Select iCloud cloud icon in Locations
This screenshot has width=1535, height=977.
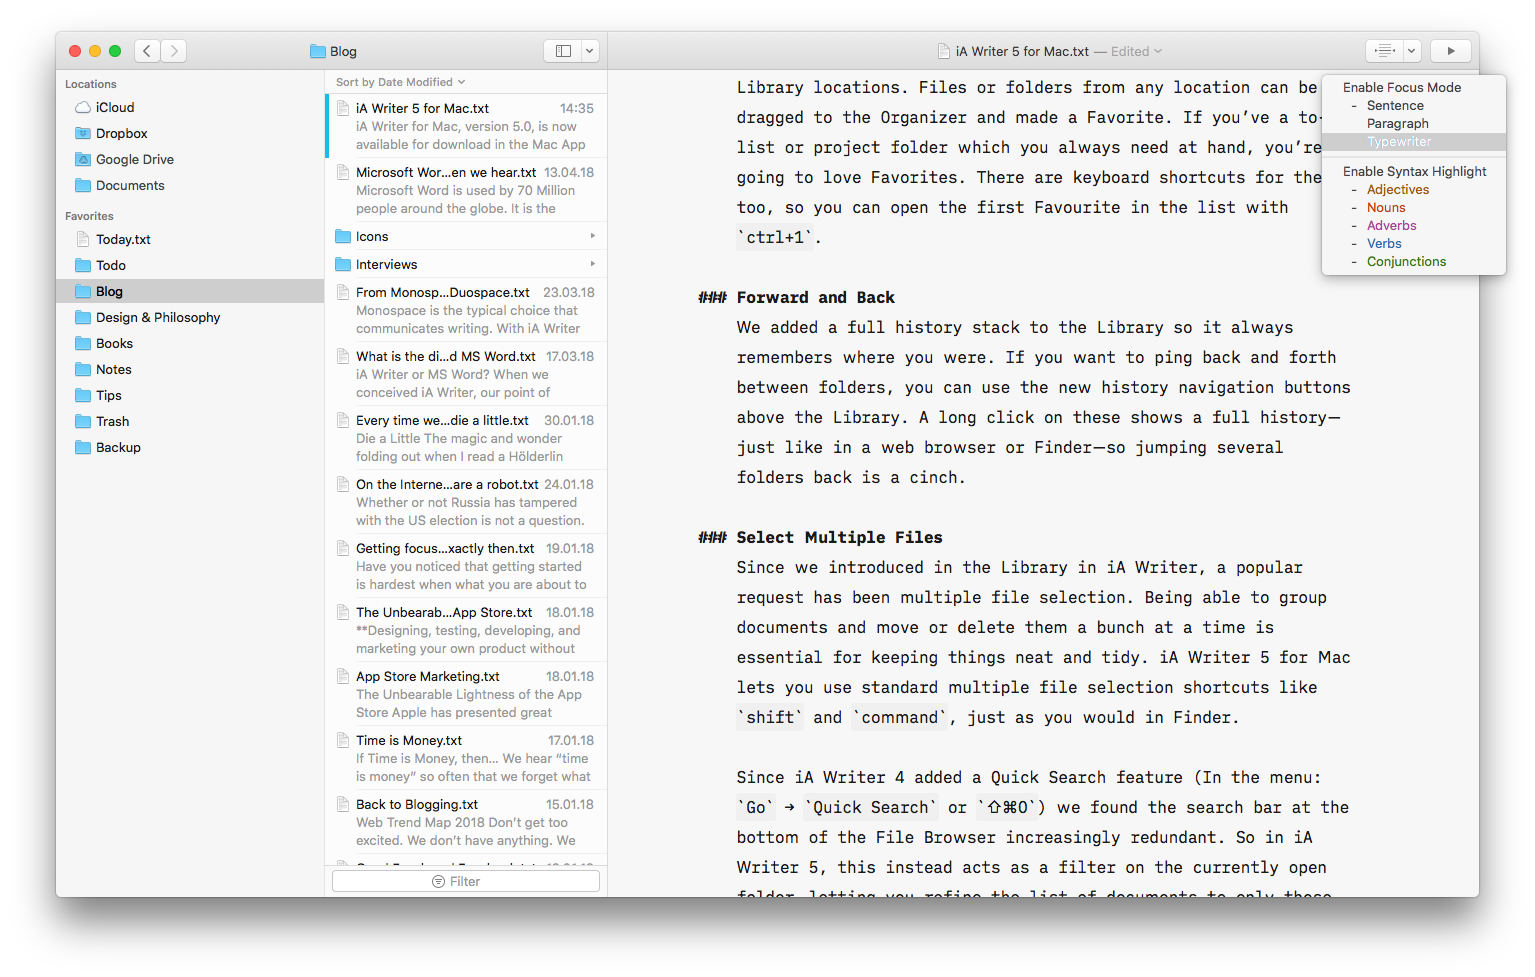tap(83, 107)
